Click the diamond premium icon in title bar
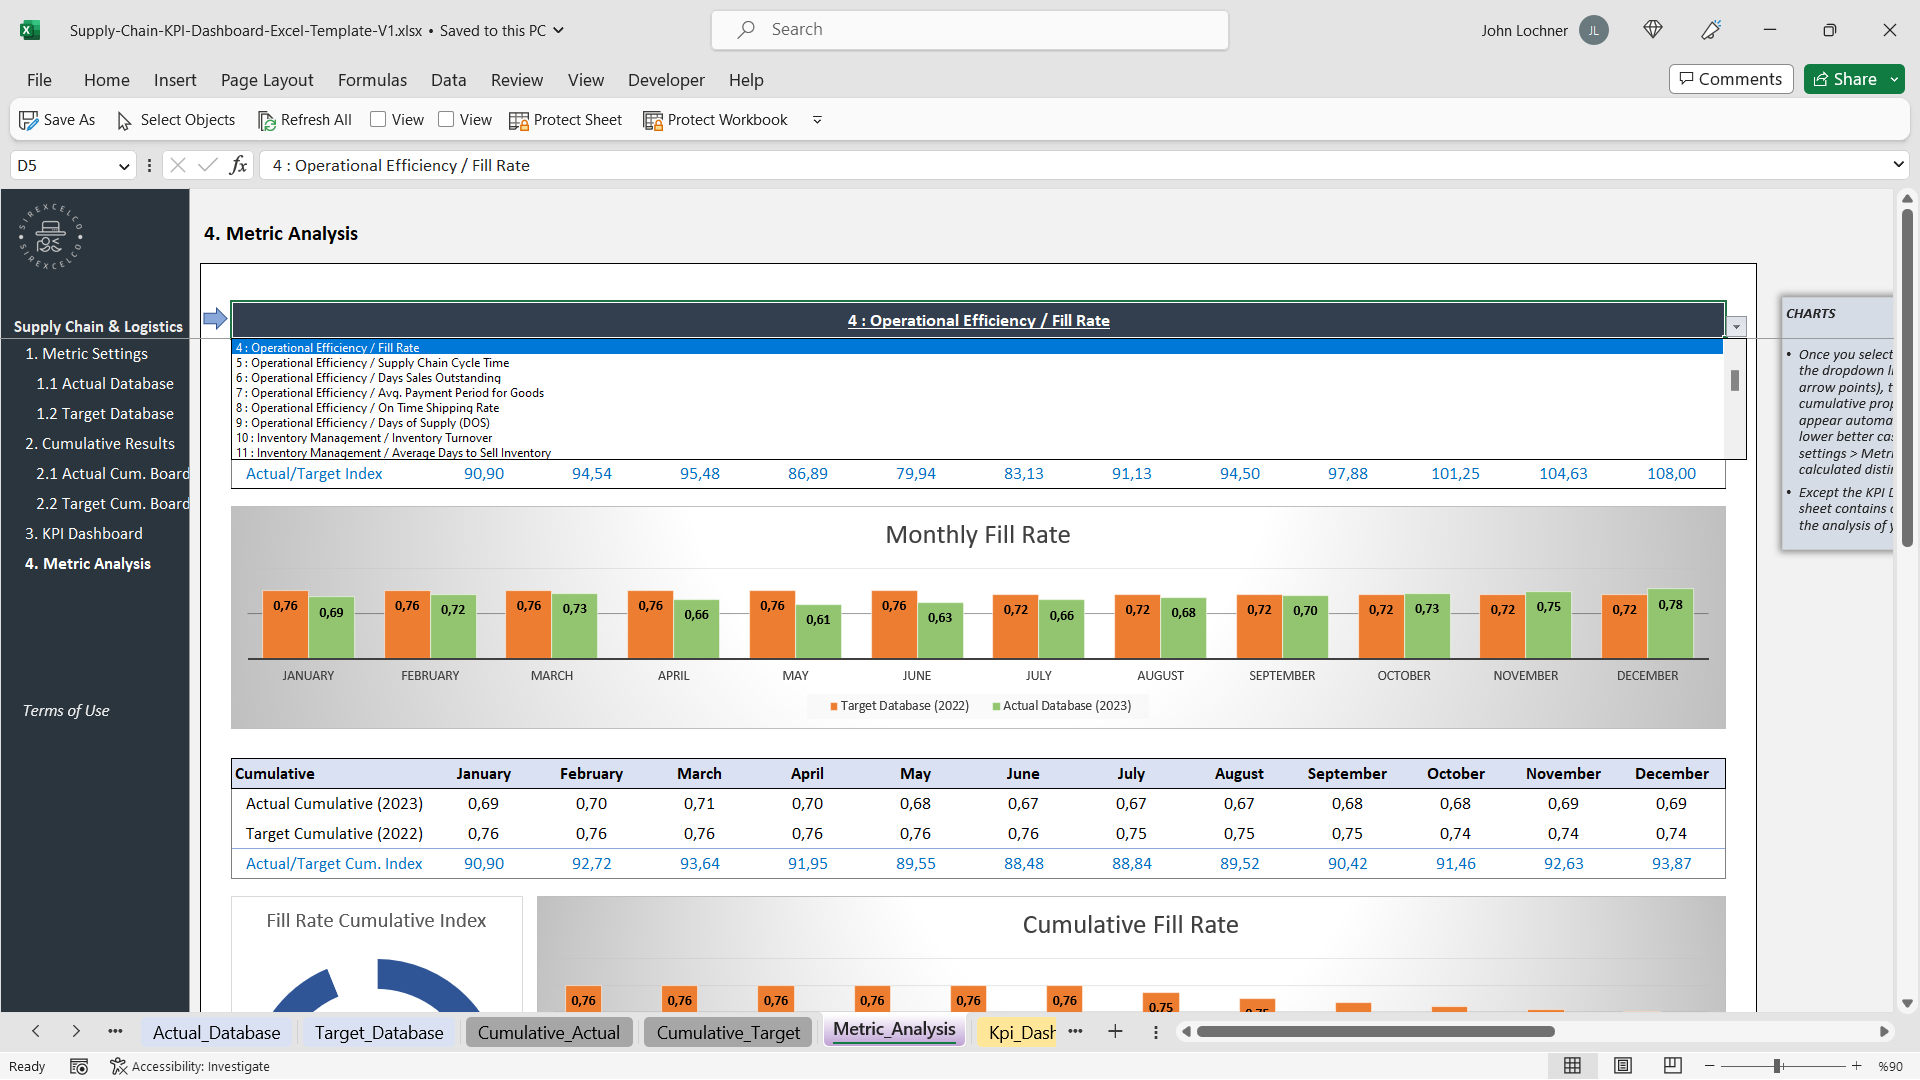 1653,30
